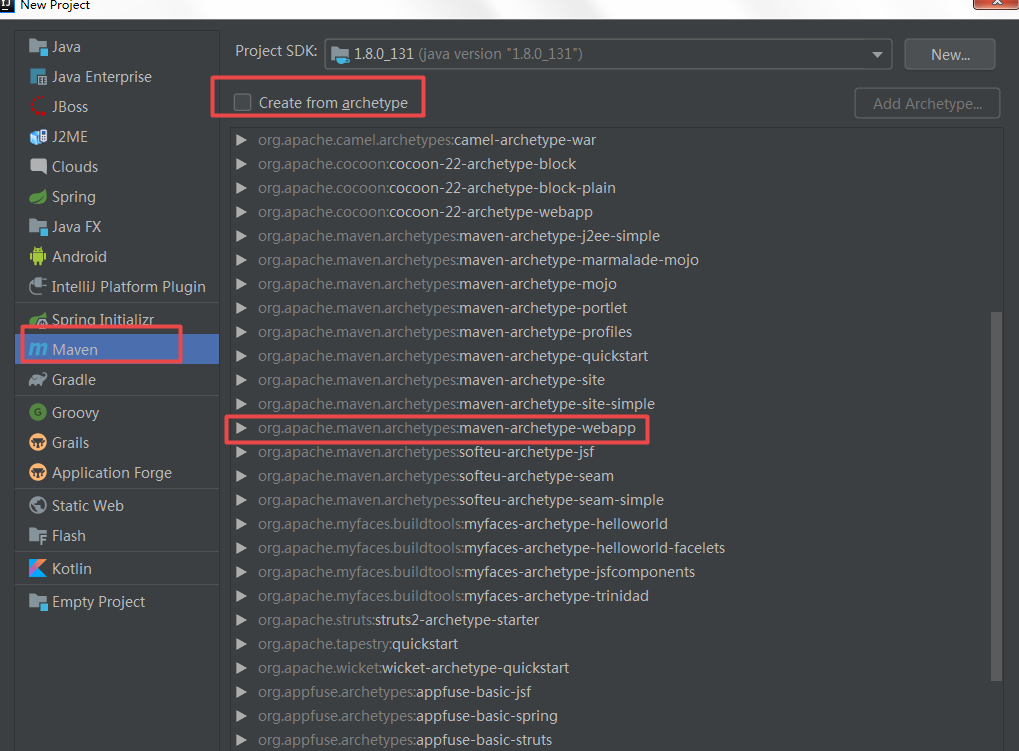Image resolution: width=1019 pixels, height=751 pixels.
Task: Click the archetype list vertical scrollbar
Action: [996, 496]
